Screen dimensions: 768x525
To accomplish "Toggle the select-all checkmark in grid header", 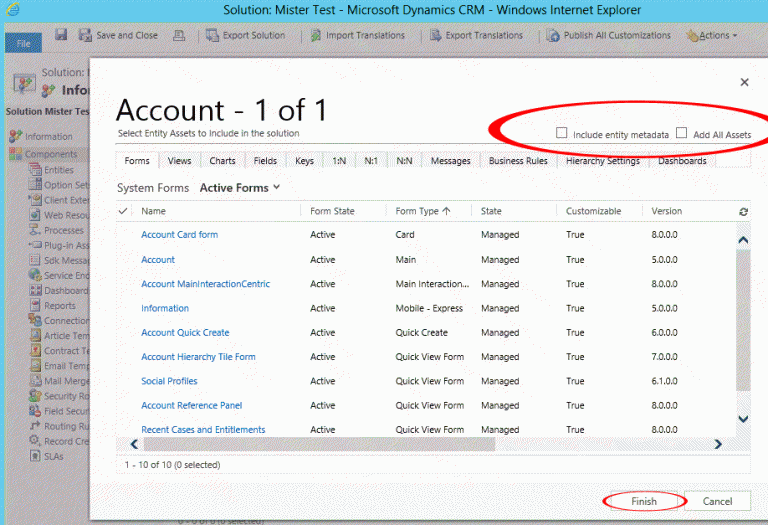I will (x=123, y=211).
